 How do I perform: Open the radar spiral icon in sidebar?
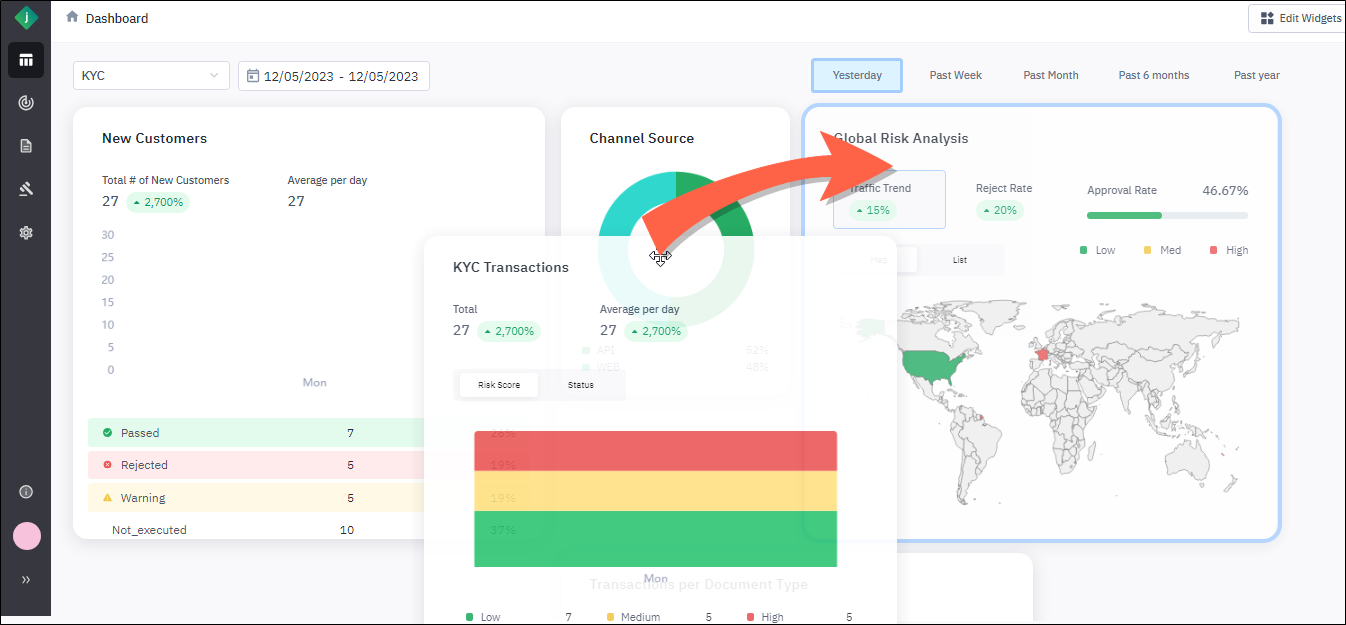click(x=26, y=103)
